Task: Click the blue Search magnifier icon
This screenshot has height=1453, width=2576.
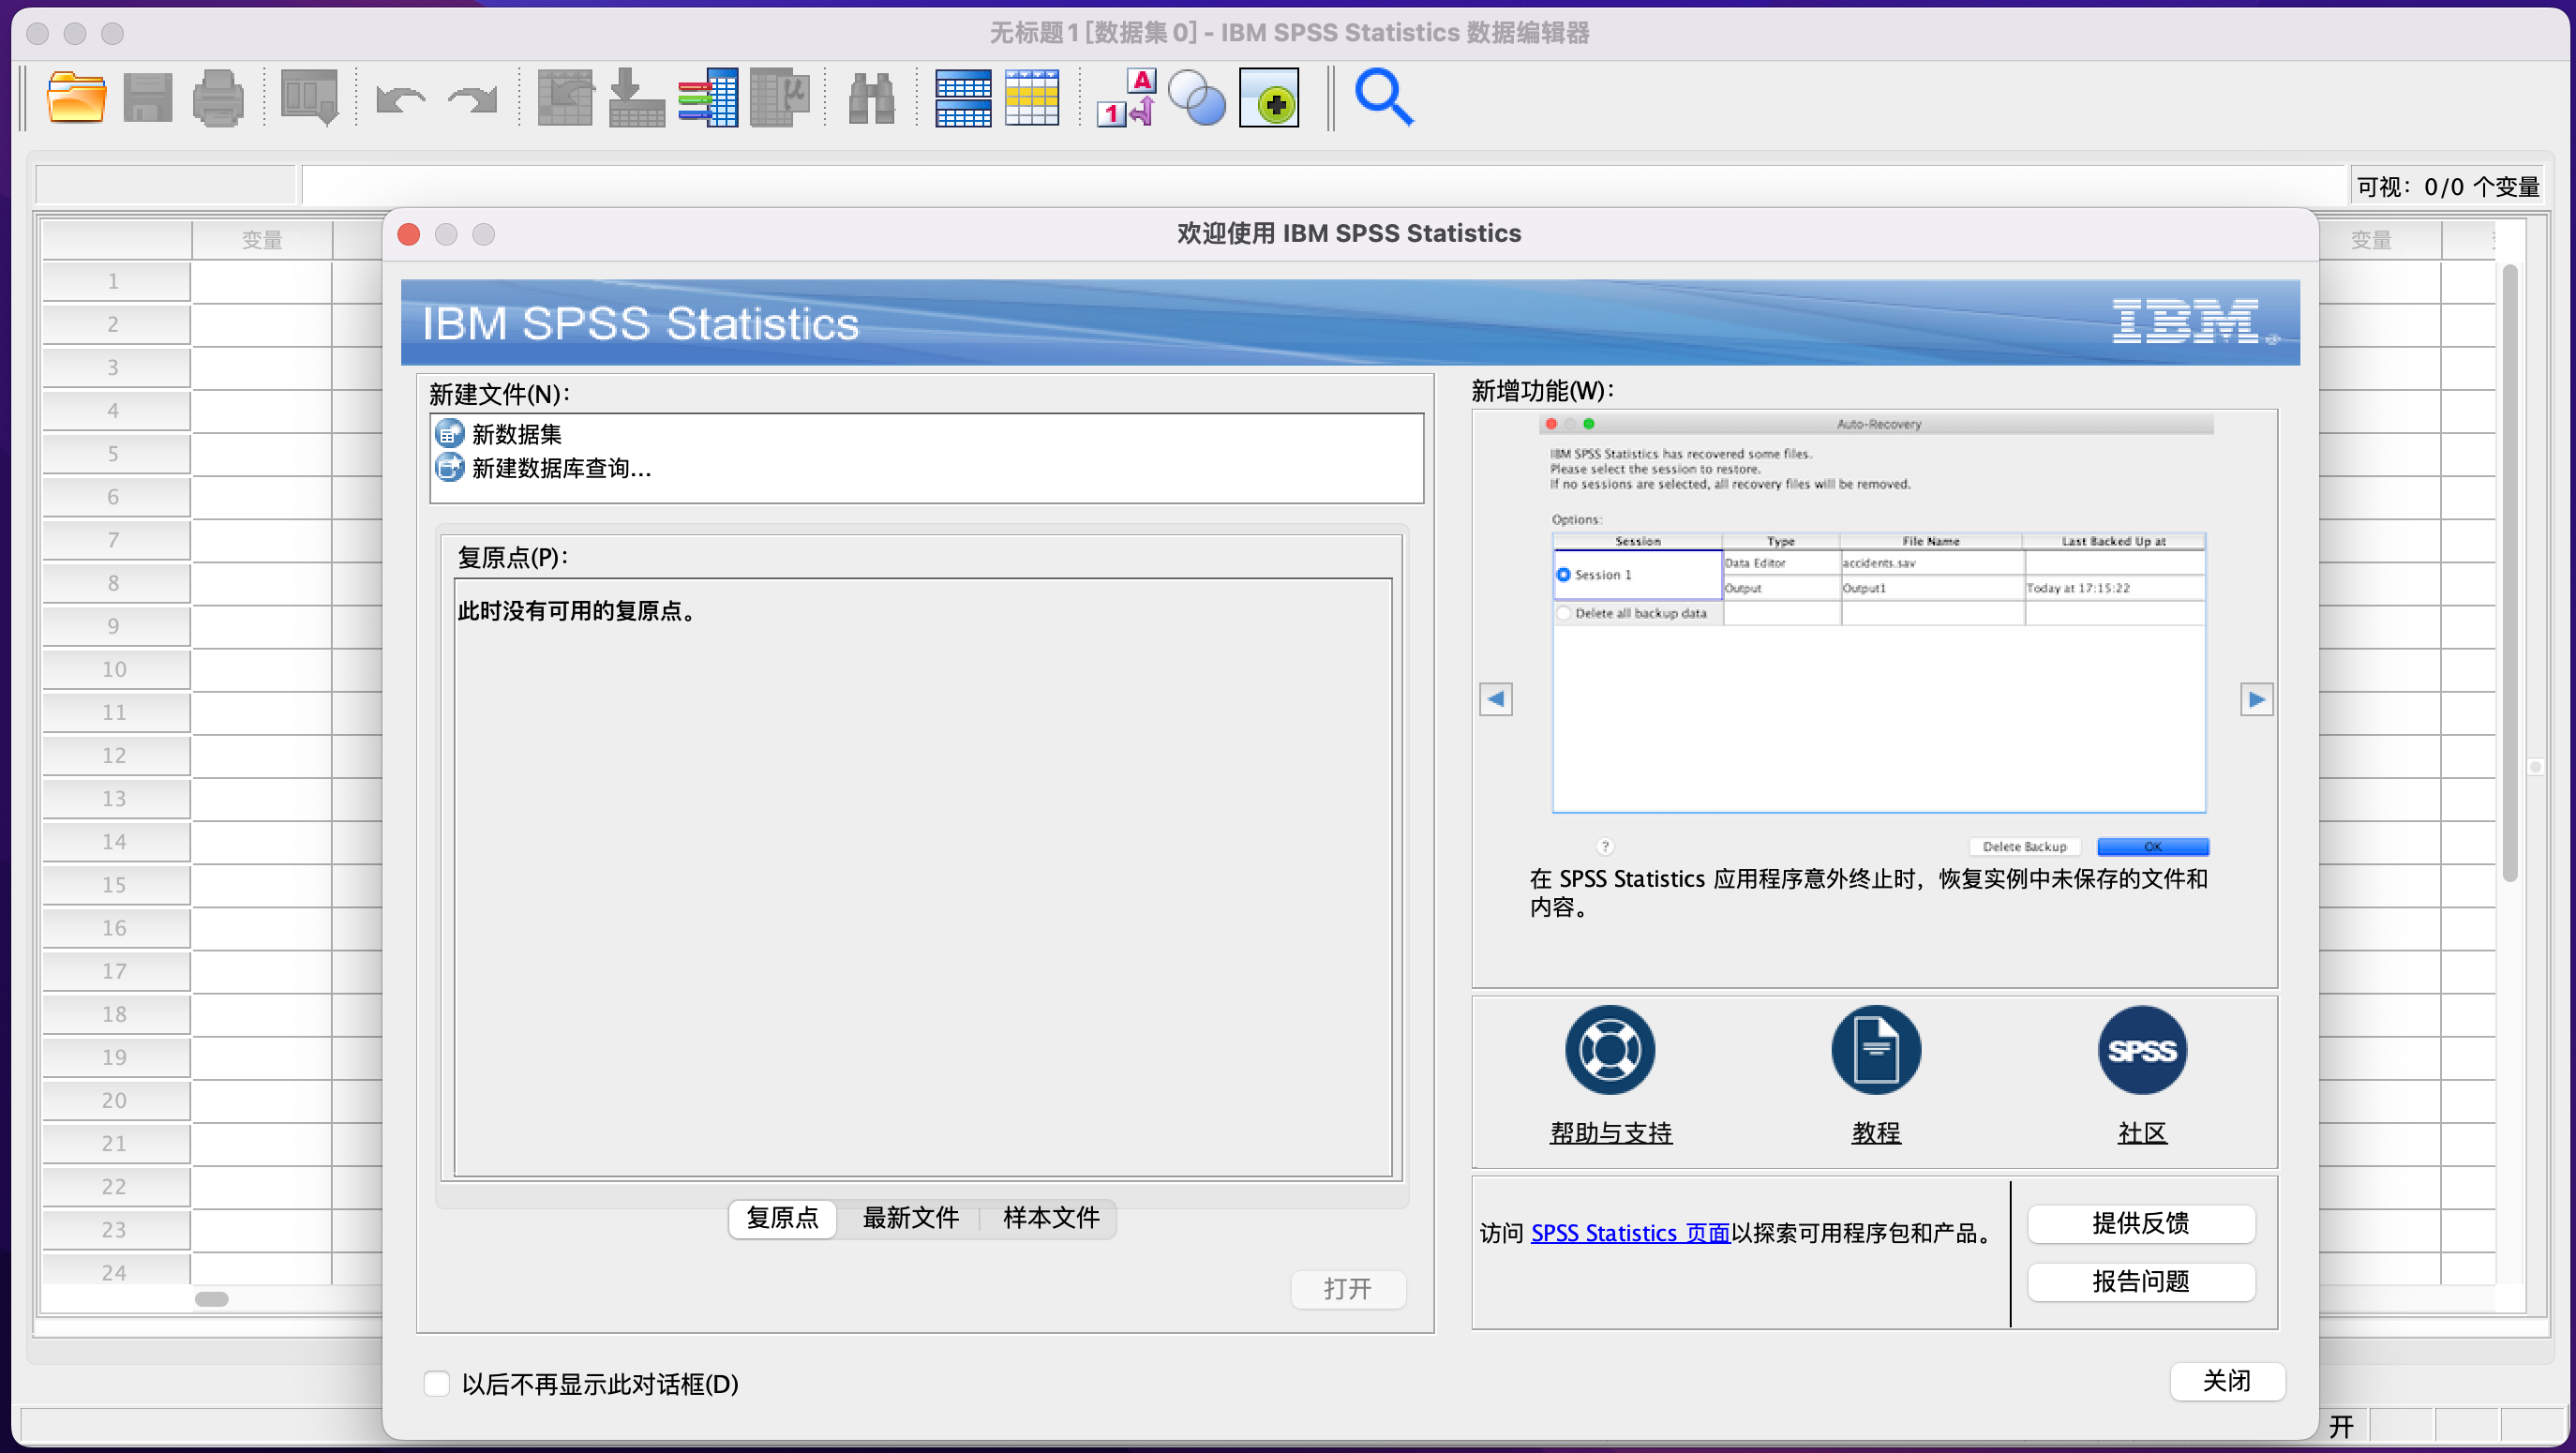Action: (x=1383, y=98)
